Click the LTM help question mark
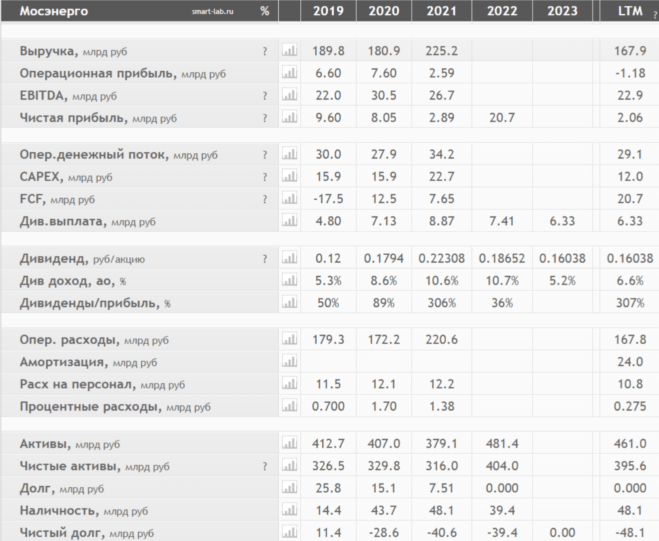 coord(655,14)
